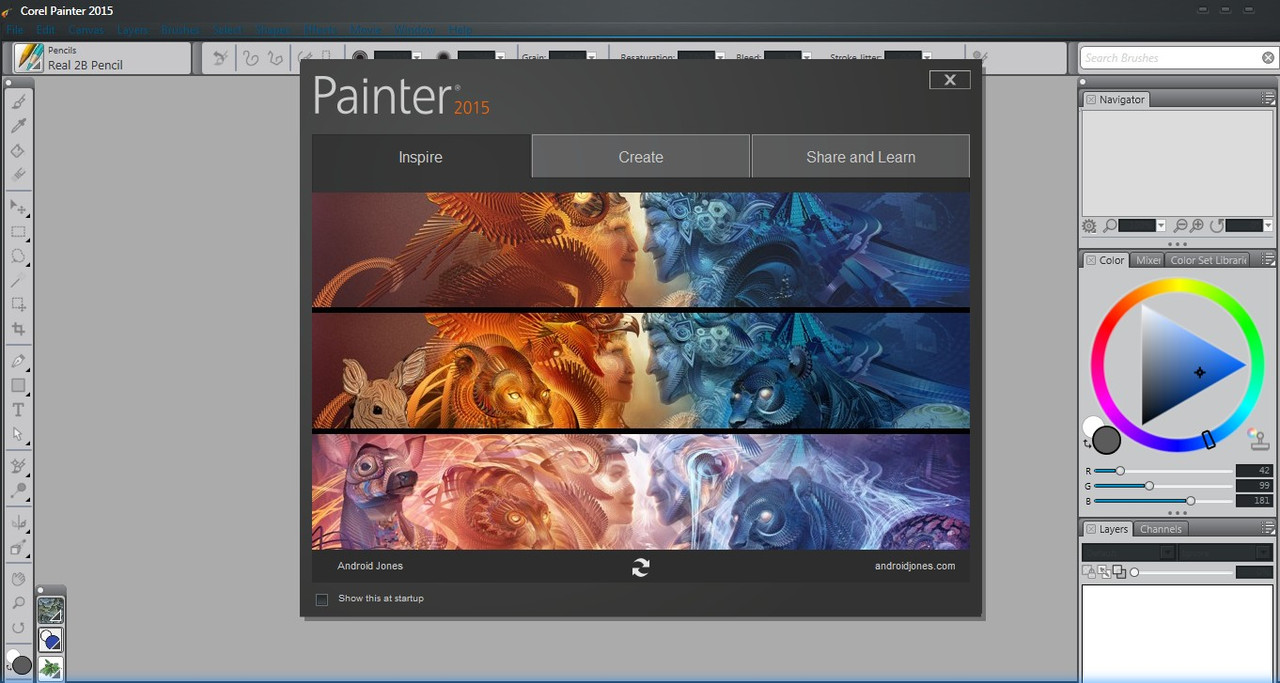Click the clone color rubber stamp icon

[x=1258, y=439]
